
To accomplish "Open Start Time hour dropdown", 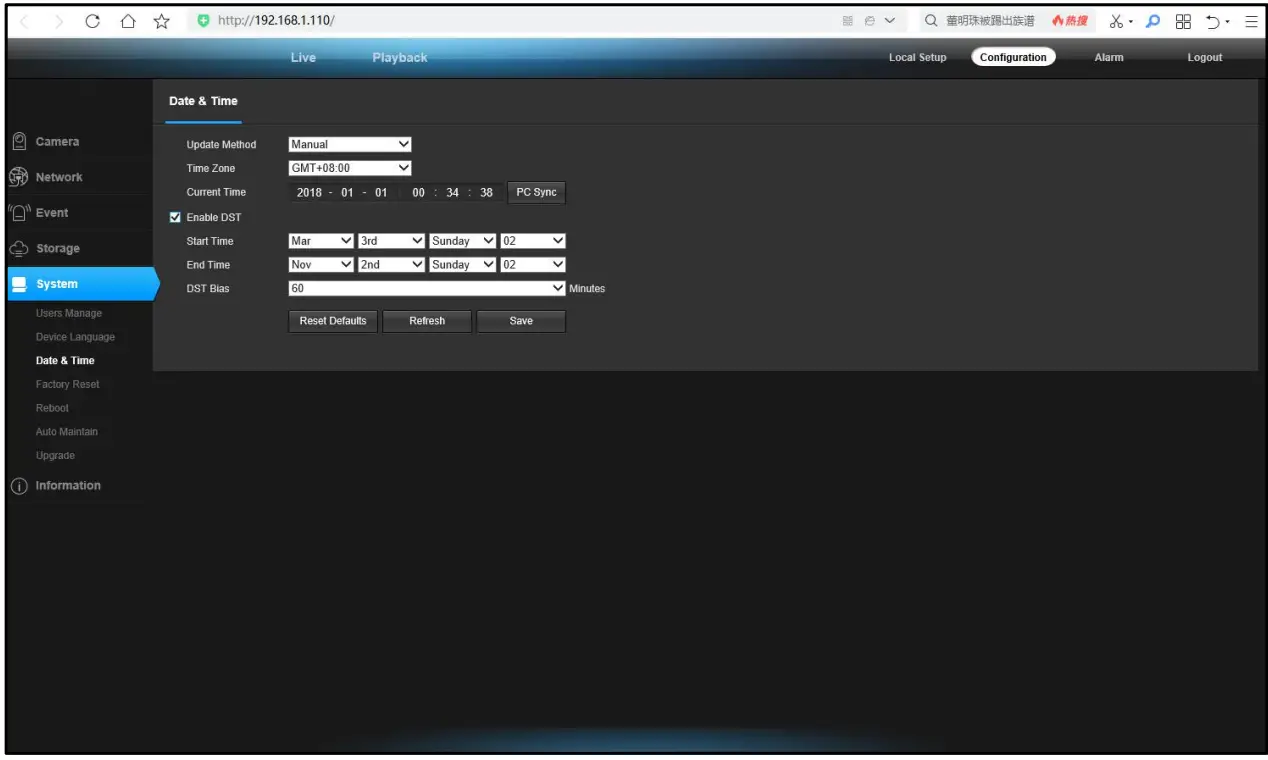I will (532, 241).
